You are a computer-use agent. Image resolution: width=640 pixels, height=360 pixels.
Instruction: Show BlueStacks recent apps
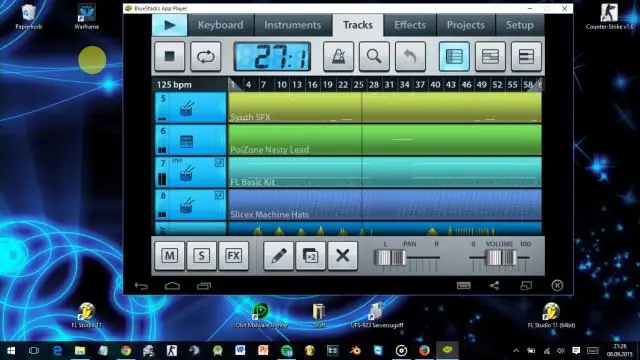click(x=204, y=286)
